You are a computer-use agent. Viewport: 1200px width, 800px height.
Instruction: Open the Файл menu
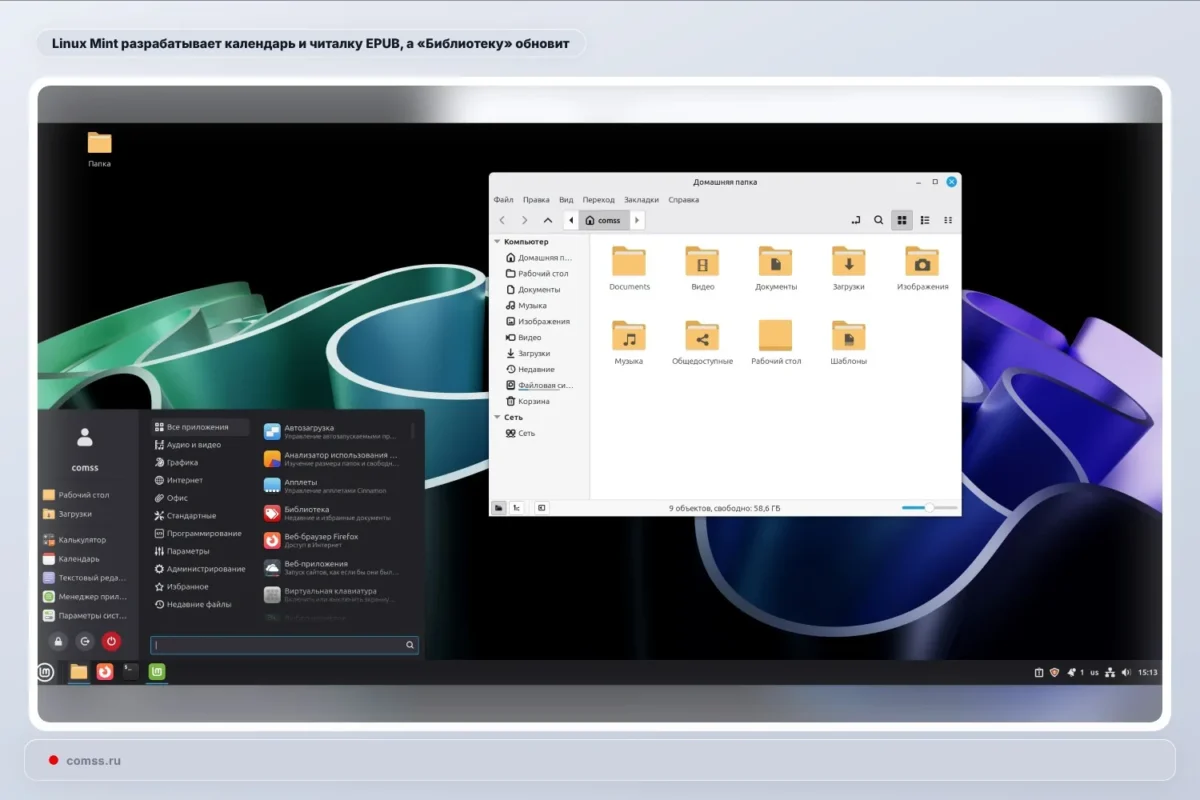503,200
